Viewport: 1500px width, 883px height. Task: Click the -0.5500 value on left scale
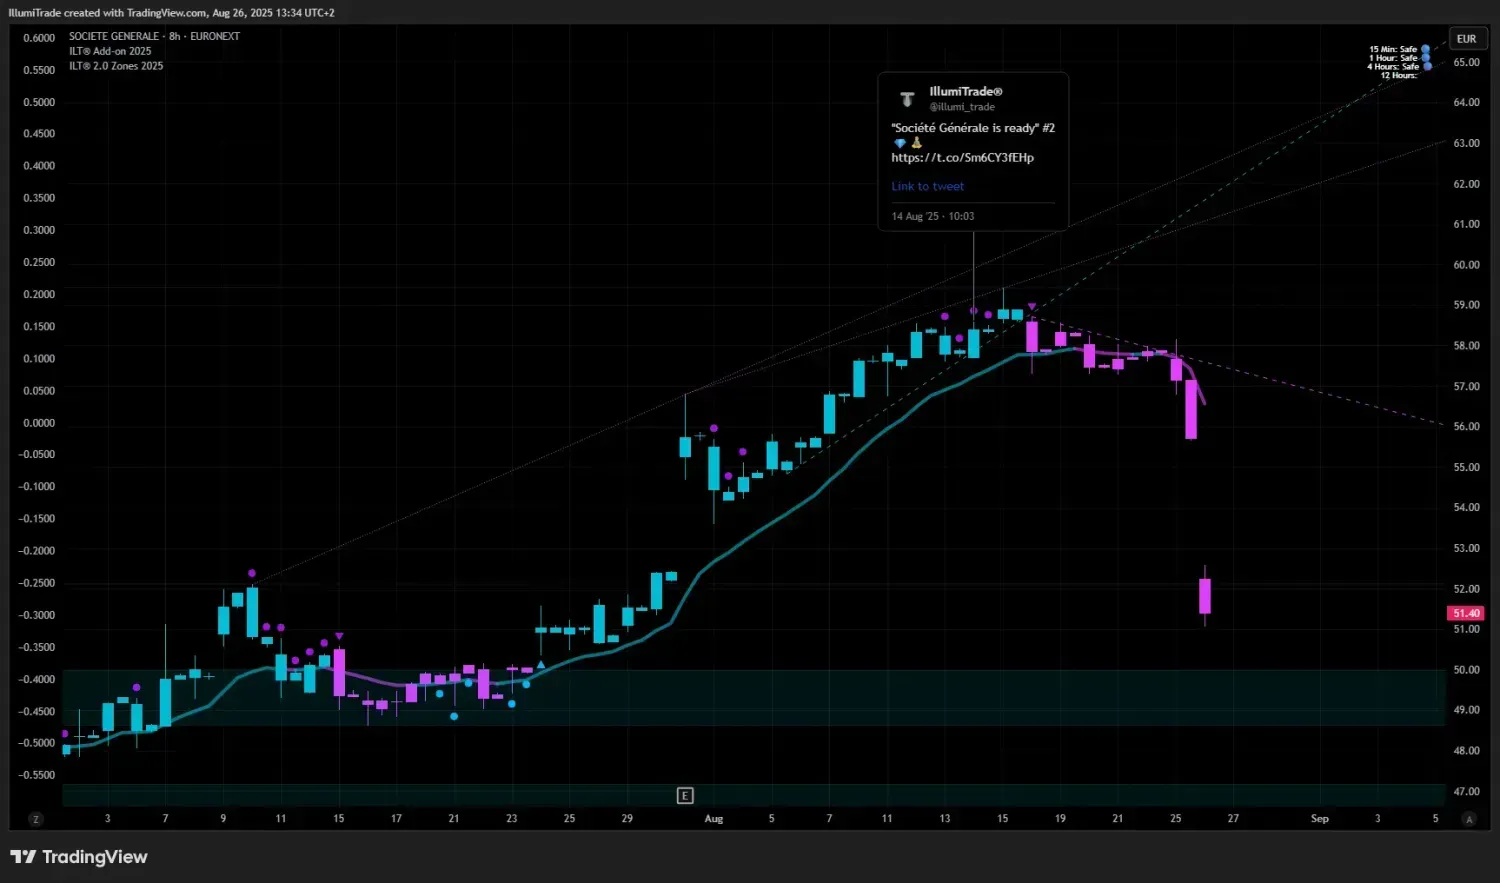pos(37,775)
